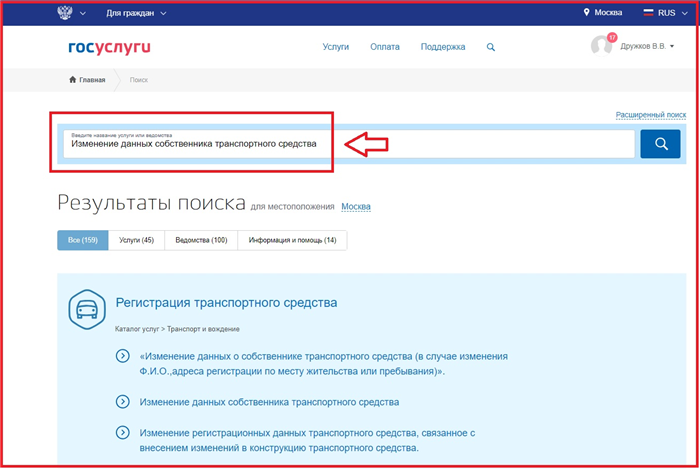Click the car hexagon category icon
This screenshot has width=700, height=469.
click(x=87, y=309)
